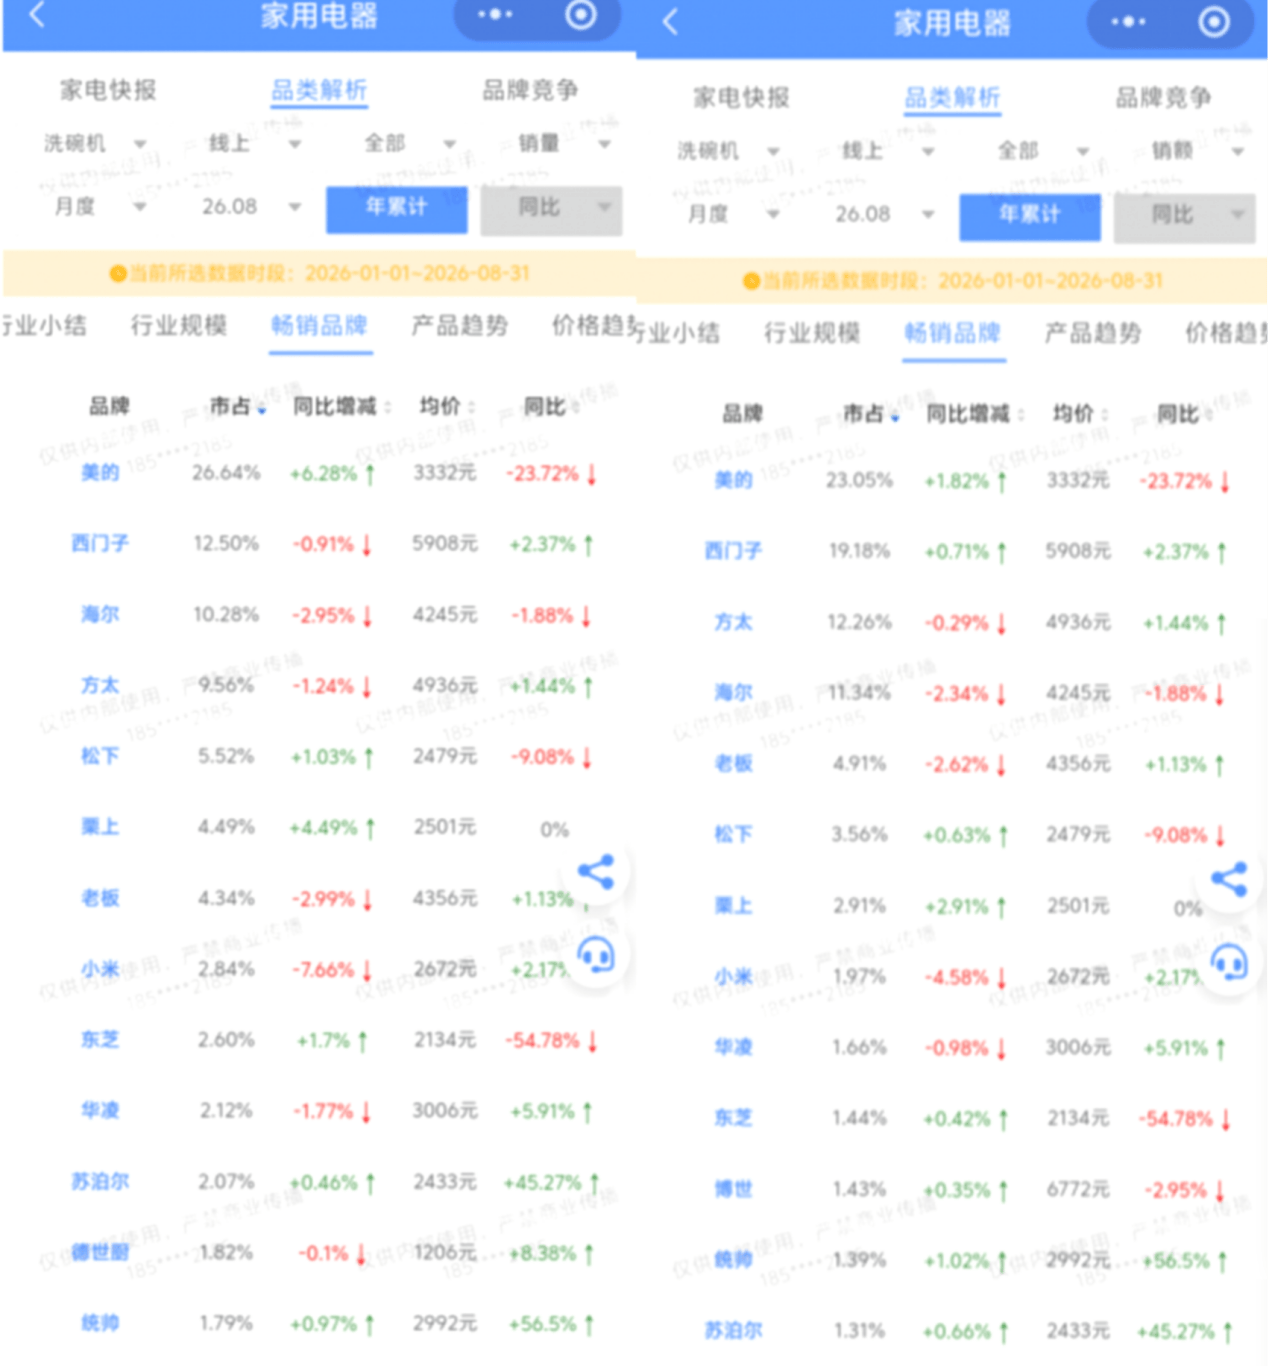Click 19.18% market share value for 西门子
Viewport: 1269px width, 1366px height.
(859, 551)
